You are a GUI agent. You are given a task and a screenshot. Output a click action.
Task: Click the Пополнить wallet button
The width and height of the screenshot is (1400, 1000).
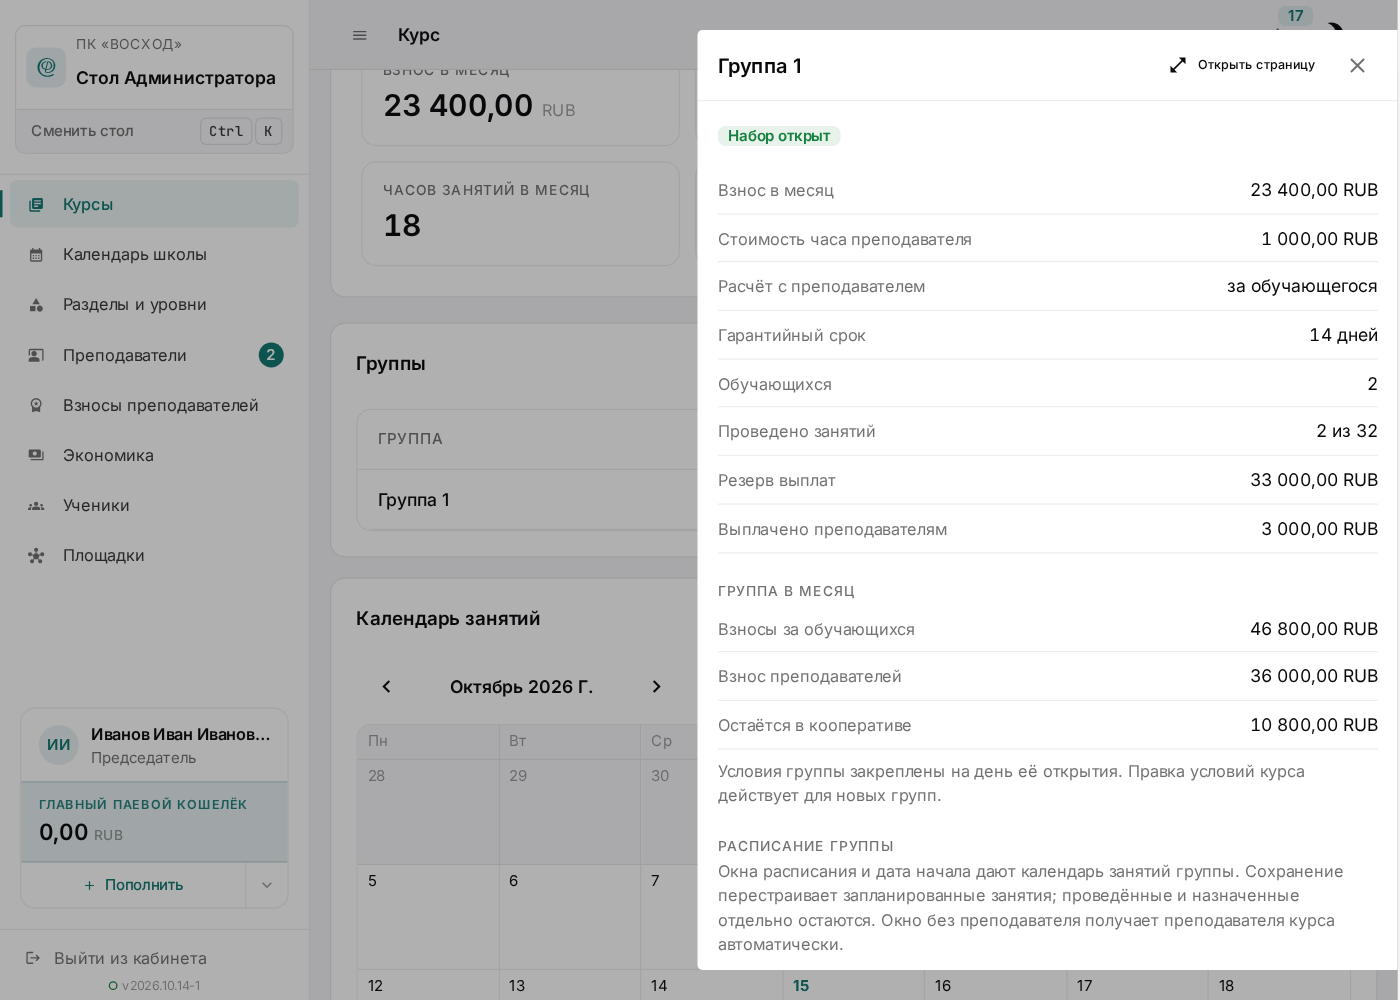pos(134,885)
